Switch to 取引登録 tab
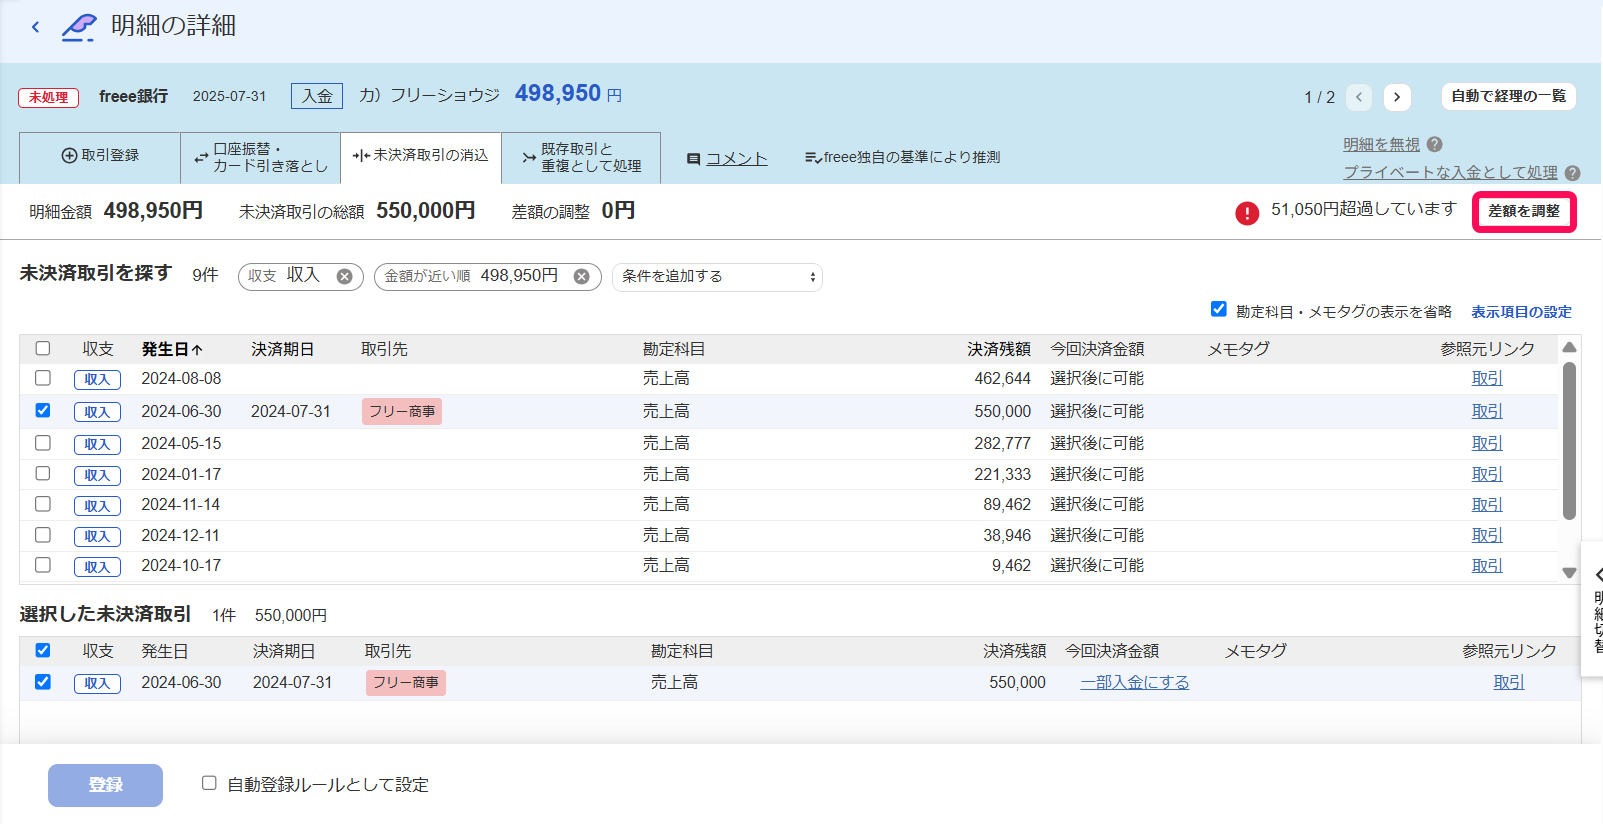1603x824 pixels. (x=100, y=156)
